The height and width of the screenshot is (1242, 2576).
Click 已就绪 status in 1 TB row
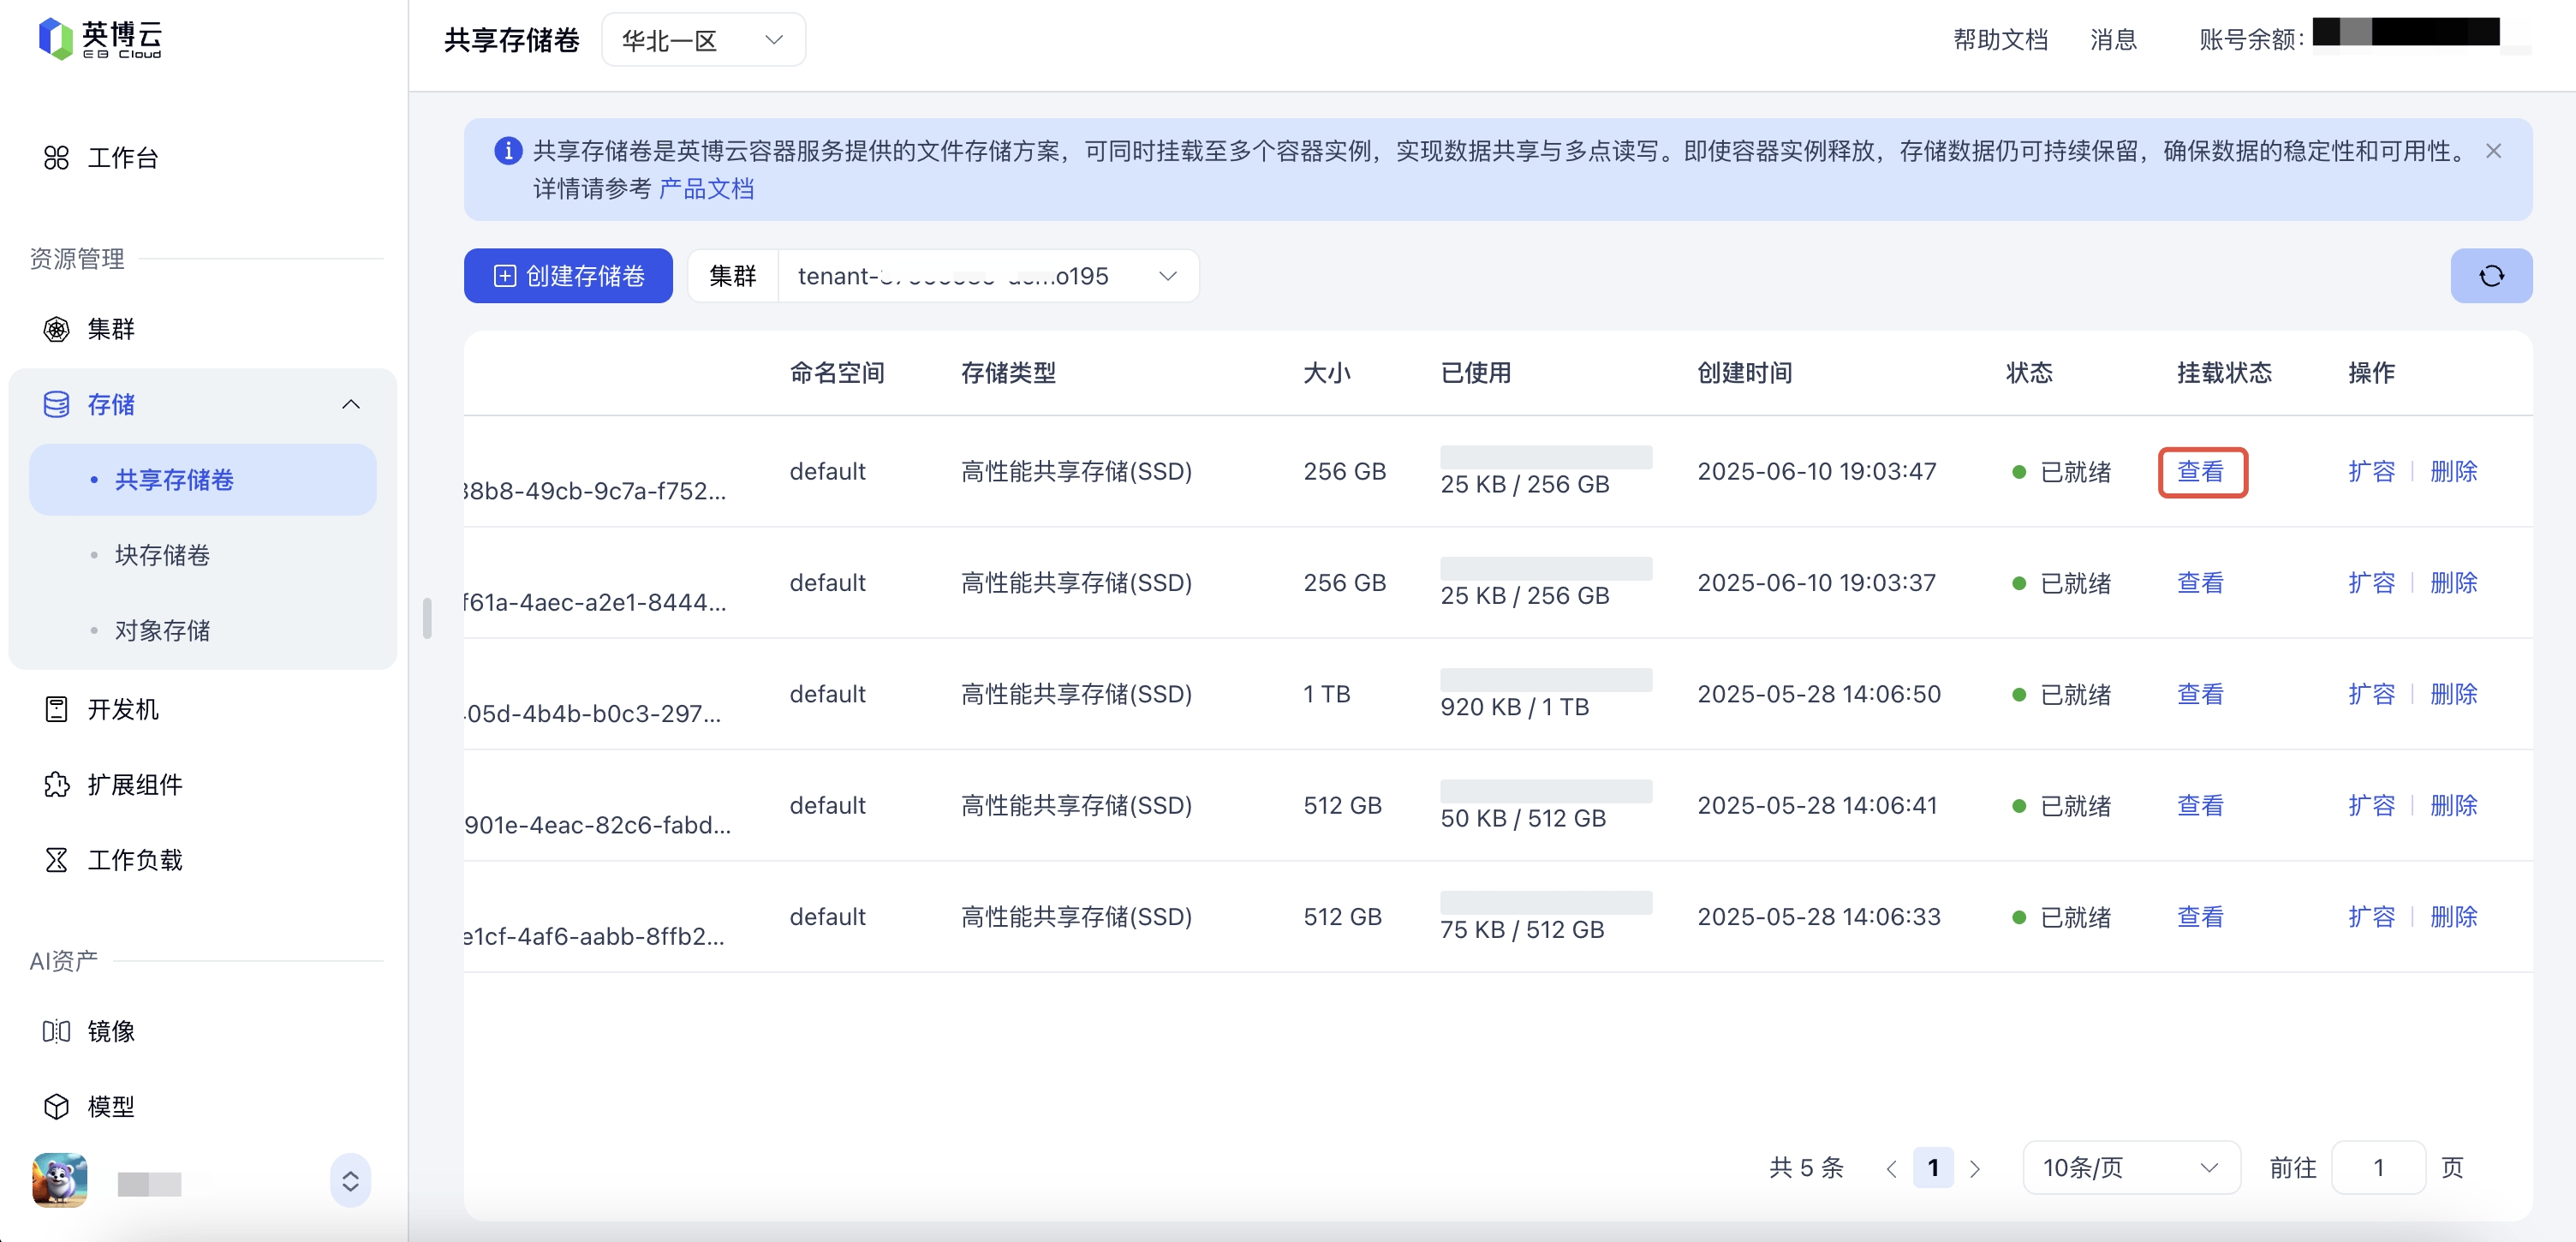click(2061, 694)
